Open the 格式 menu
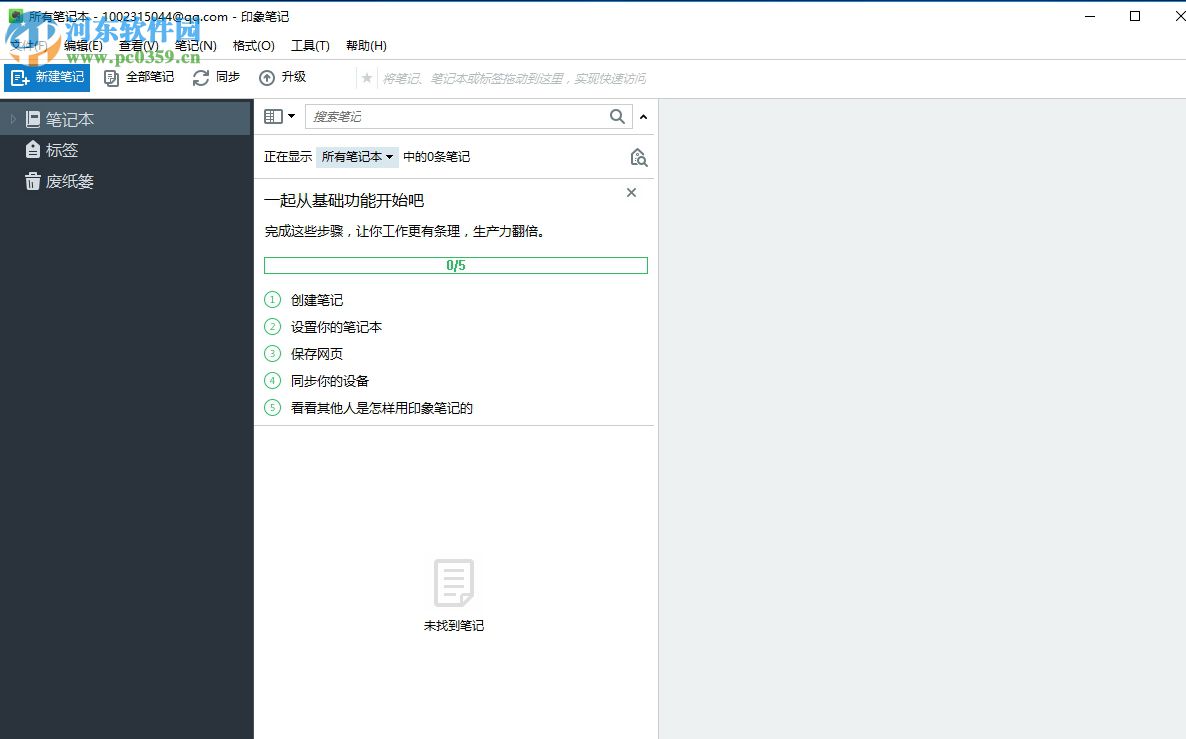1186x739 pixels. [x=253, y=45]
